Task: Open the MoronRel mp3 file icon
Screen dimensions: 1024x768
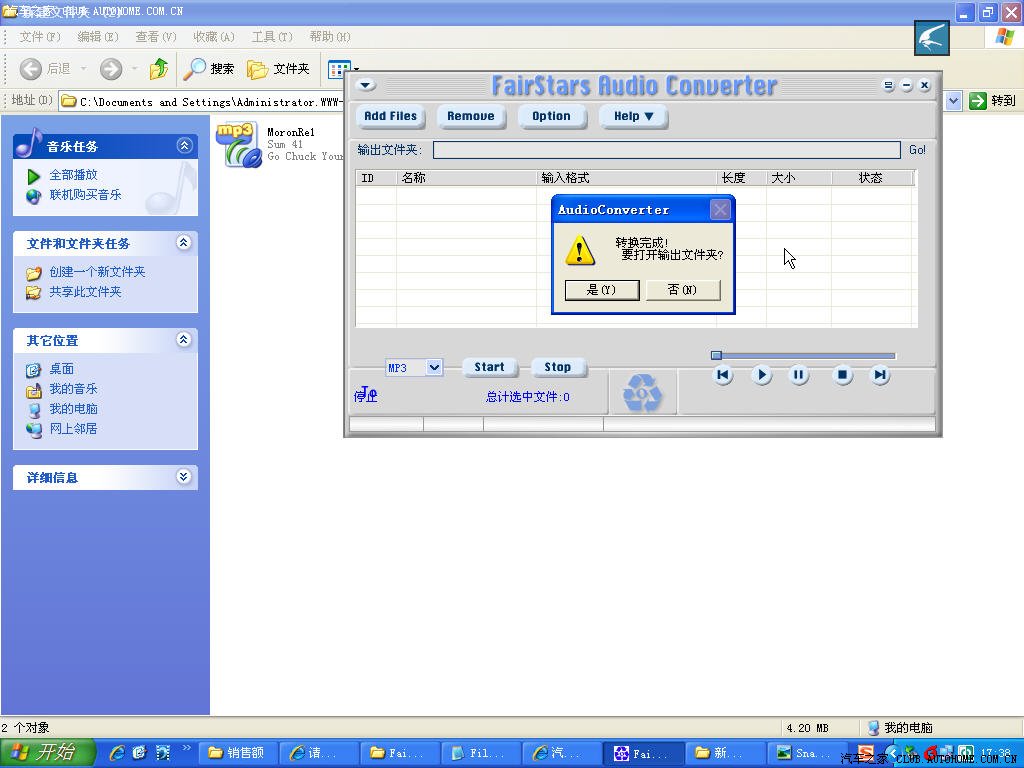Action: 238,144
